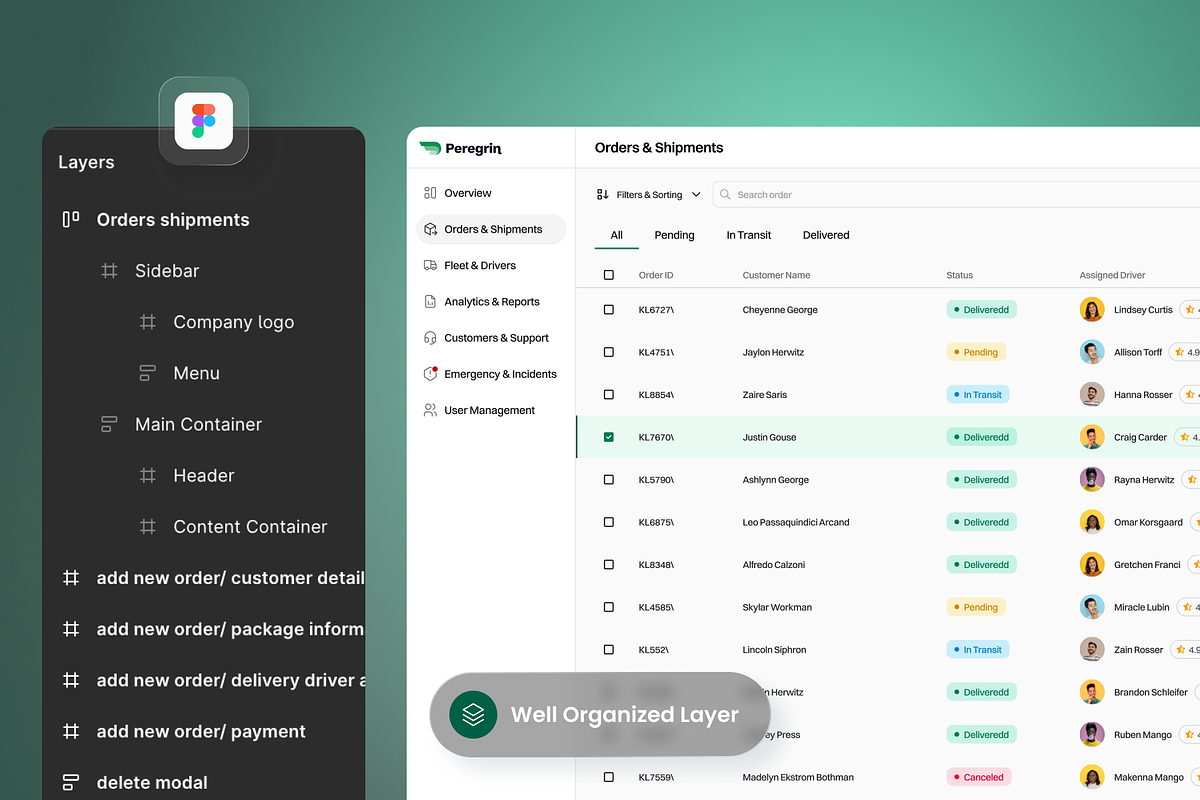Click the Status column header
This screenshot has height=800, width=1200.
[x=960, y=275]
